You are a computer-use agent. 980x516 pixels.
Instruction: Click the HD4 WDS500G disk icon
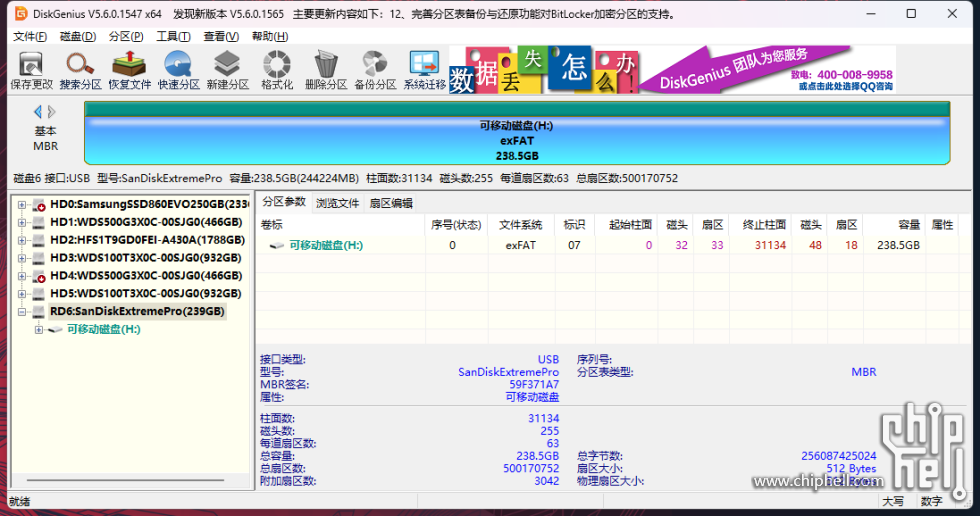(x=39, y=276)
